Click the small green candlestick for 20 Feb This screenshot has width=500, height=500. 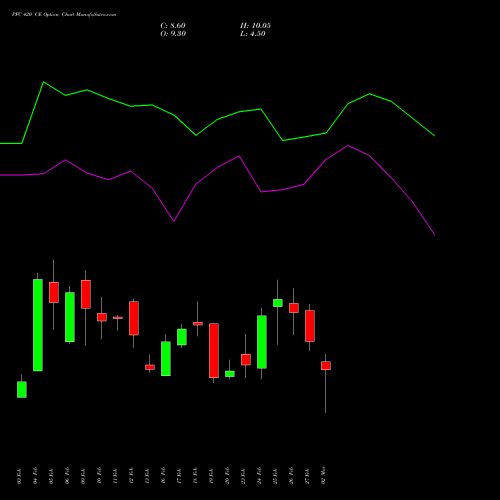tap(230, 374)
